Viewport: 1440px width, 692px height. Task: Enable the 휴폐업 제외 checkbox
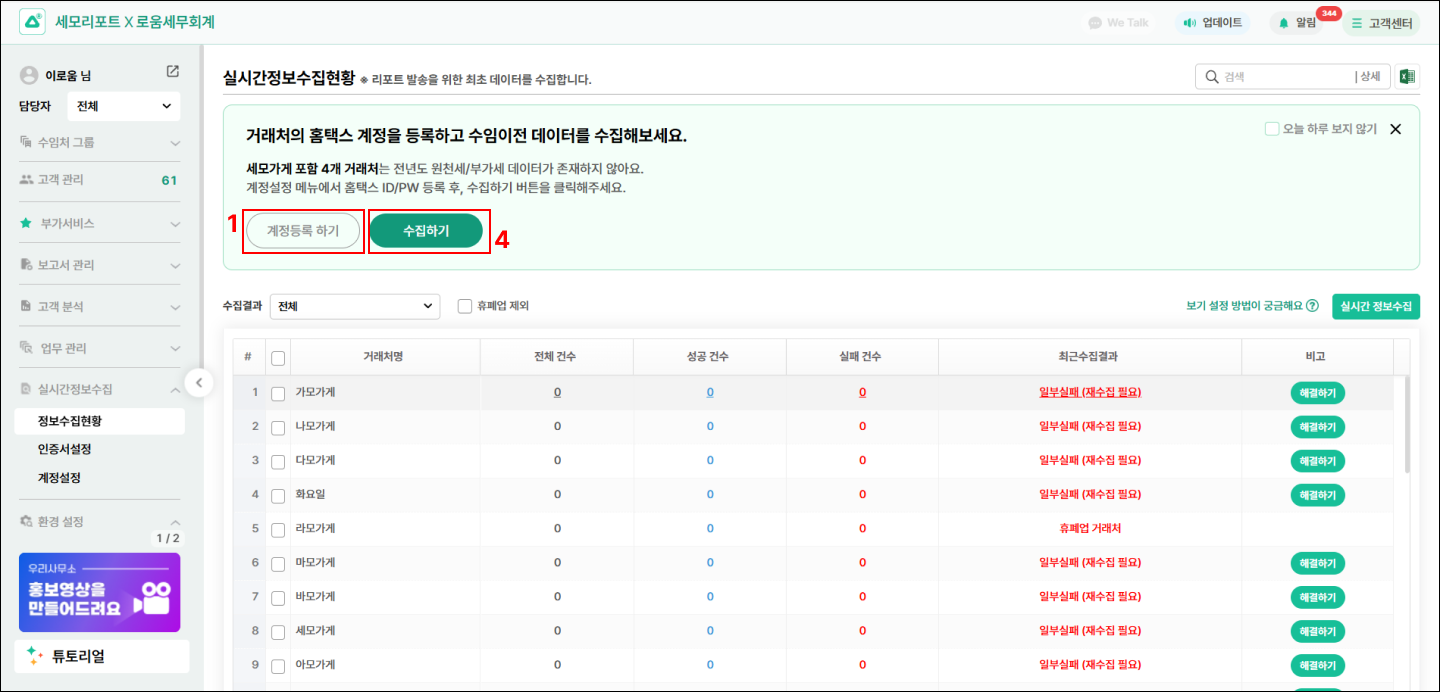(x=465, y=306)
